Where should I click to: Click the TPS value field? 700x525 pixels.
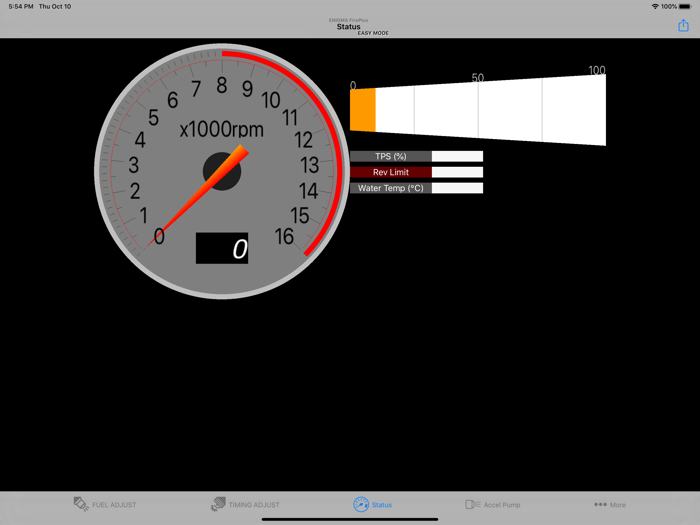[x=457, y=157]
